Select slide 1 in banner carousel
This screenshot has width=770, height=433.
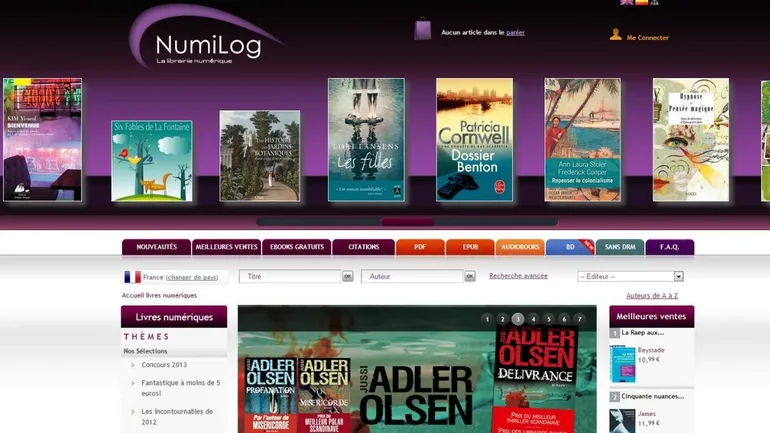(487, 319)
